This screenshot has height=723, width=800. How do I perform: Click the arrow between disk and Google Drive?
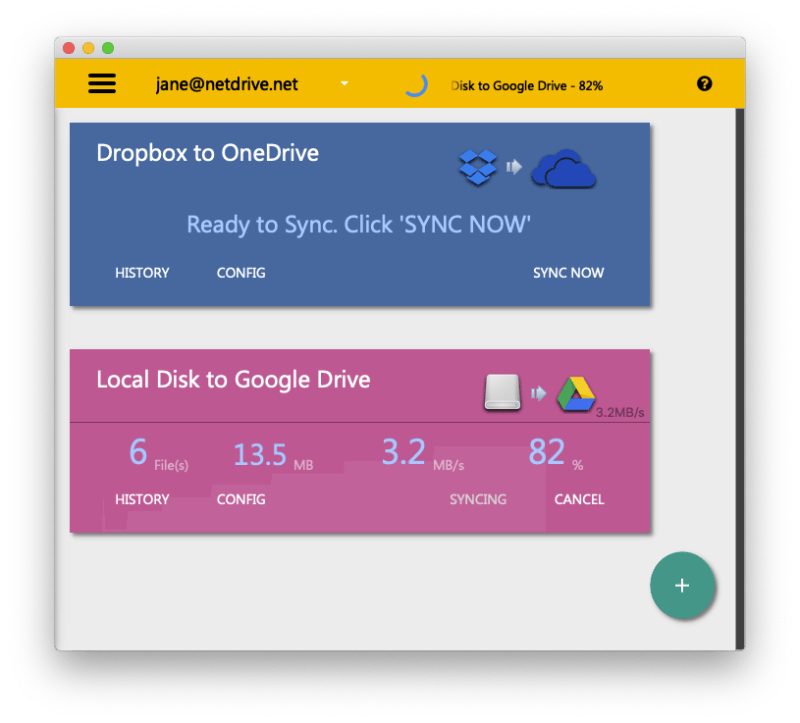[x=538, y=393]
